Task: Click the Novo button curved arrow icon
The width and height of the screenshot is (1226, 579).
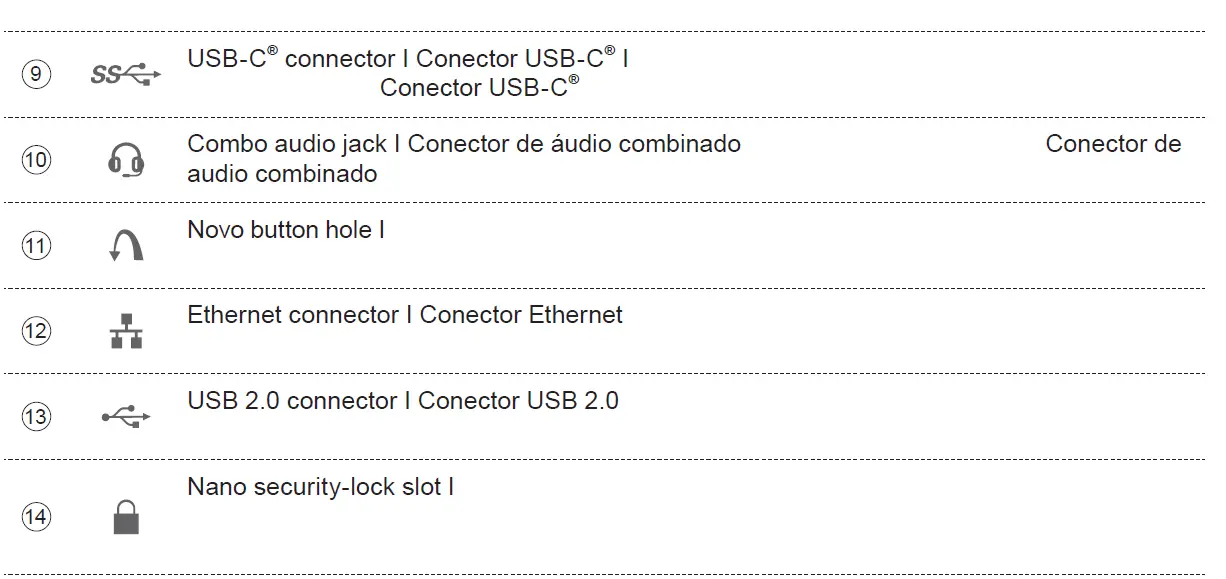Action: (x=126, y=244)
